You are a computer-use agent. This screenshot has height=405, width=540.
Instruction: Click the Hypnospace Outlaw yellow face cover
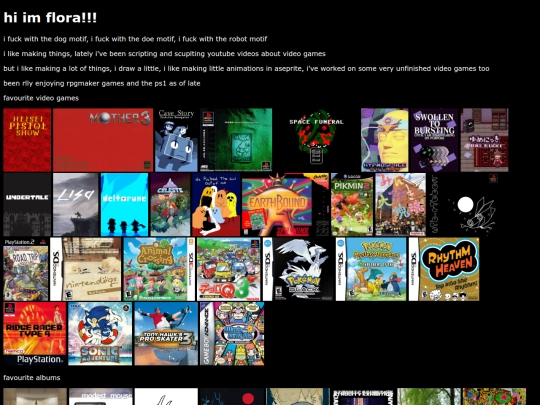click(x=385, y=140)
